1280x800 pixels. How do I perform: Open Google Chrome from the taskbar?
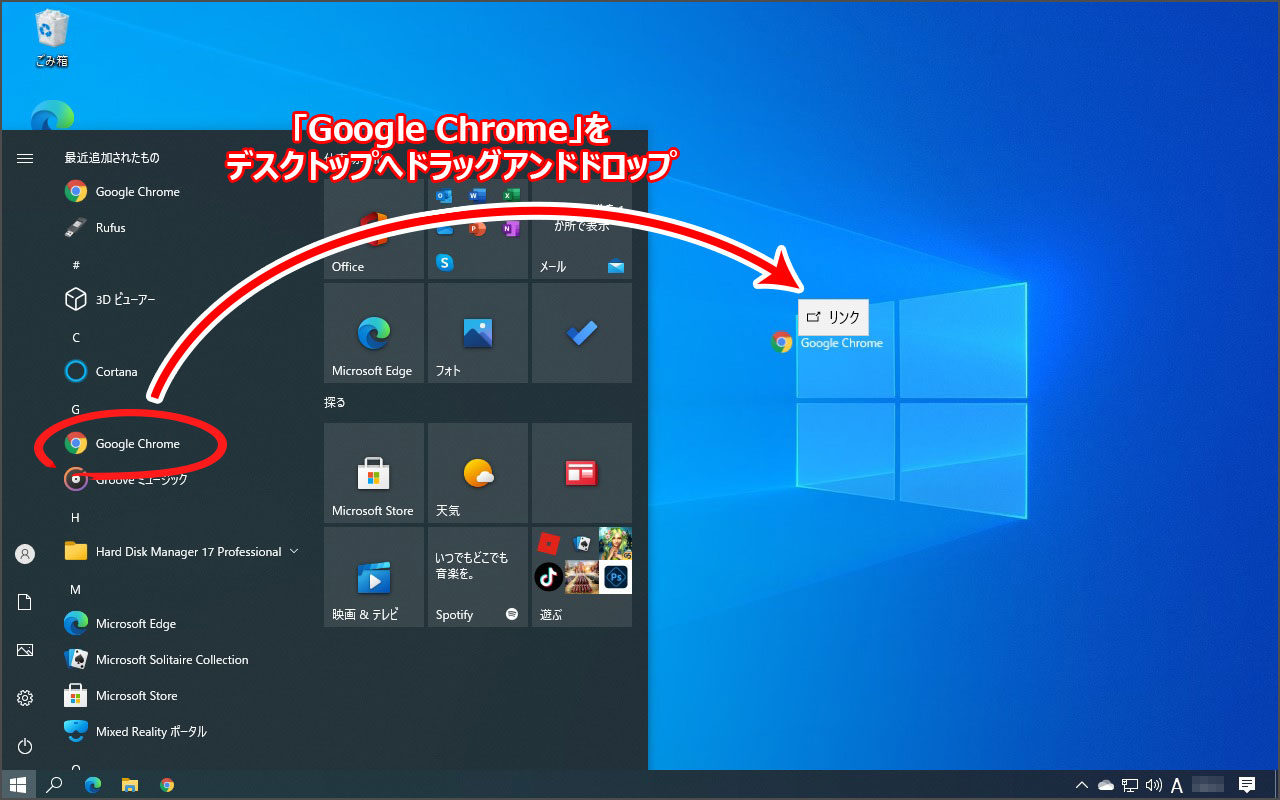pos(167,785)
